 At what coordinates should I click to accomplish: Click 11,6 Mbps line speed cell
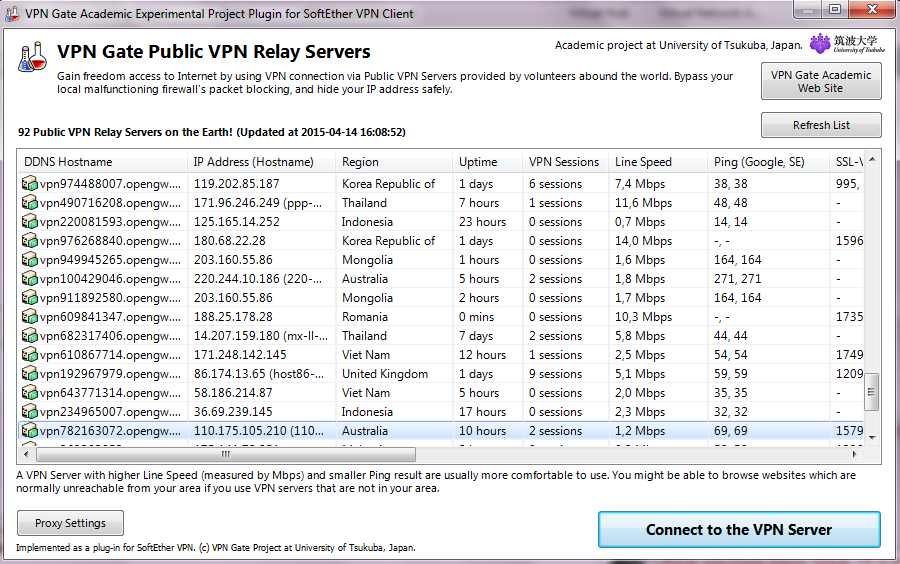(643, 203)
